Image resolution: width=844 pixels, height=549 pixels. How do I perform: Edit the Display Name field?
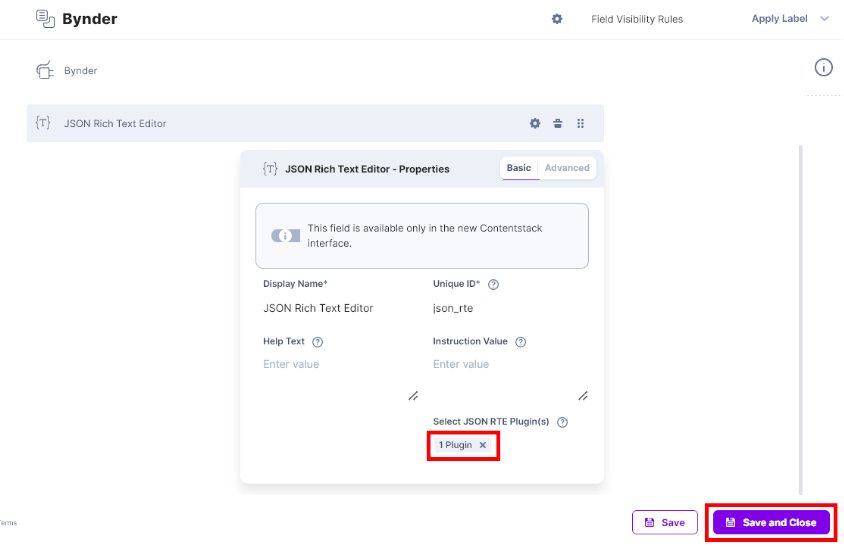pos(340,308)
